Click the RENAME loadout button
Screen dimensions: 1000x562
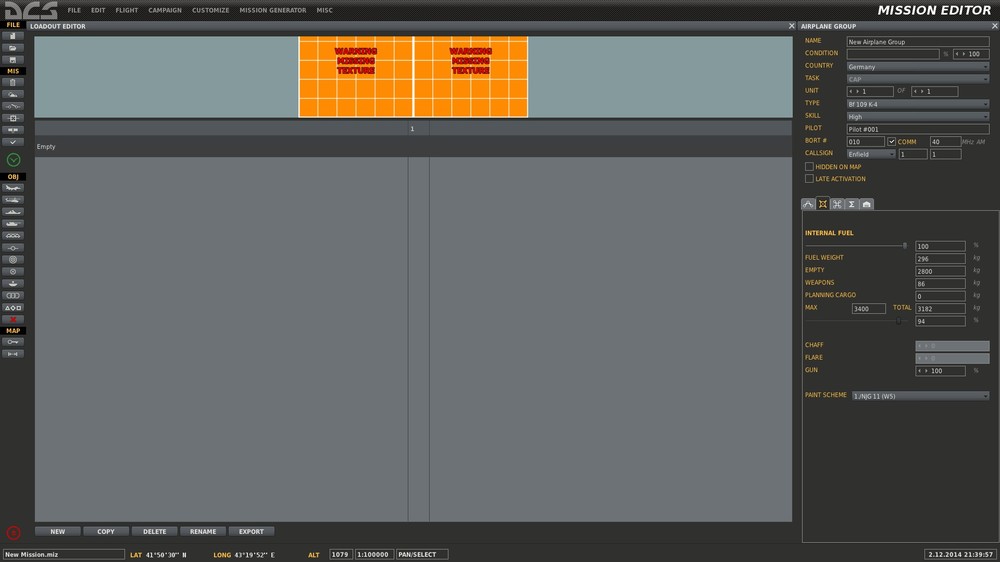(x=203, y=531)
